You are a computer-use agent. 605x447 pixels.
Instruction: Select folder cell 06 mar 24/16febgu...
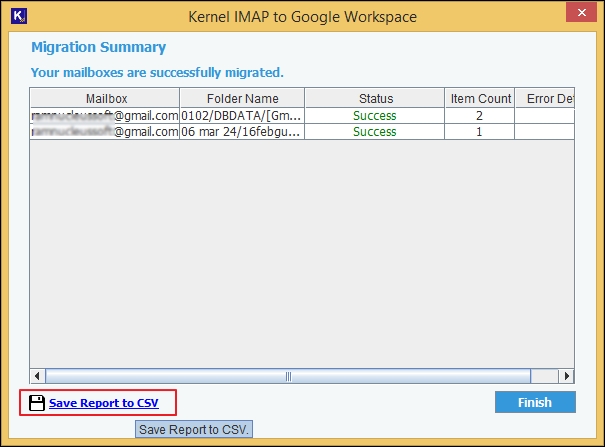coord(242,132)
